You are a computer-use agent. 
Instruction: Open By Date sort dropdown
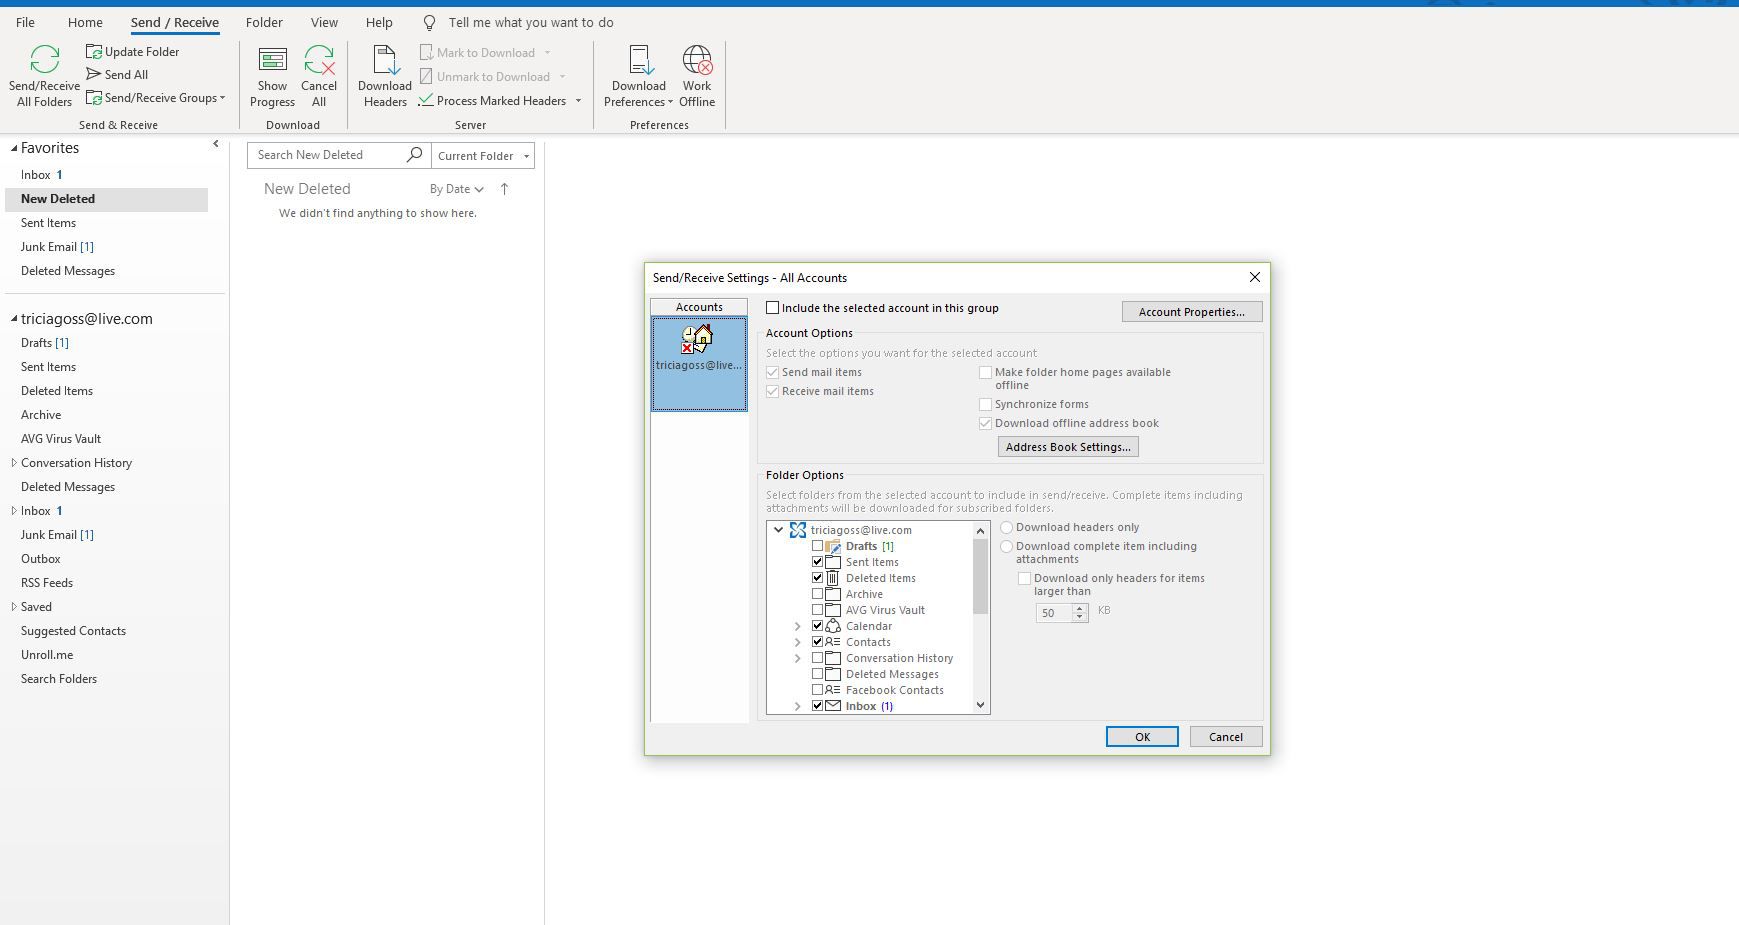coord(457,189)
